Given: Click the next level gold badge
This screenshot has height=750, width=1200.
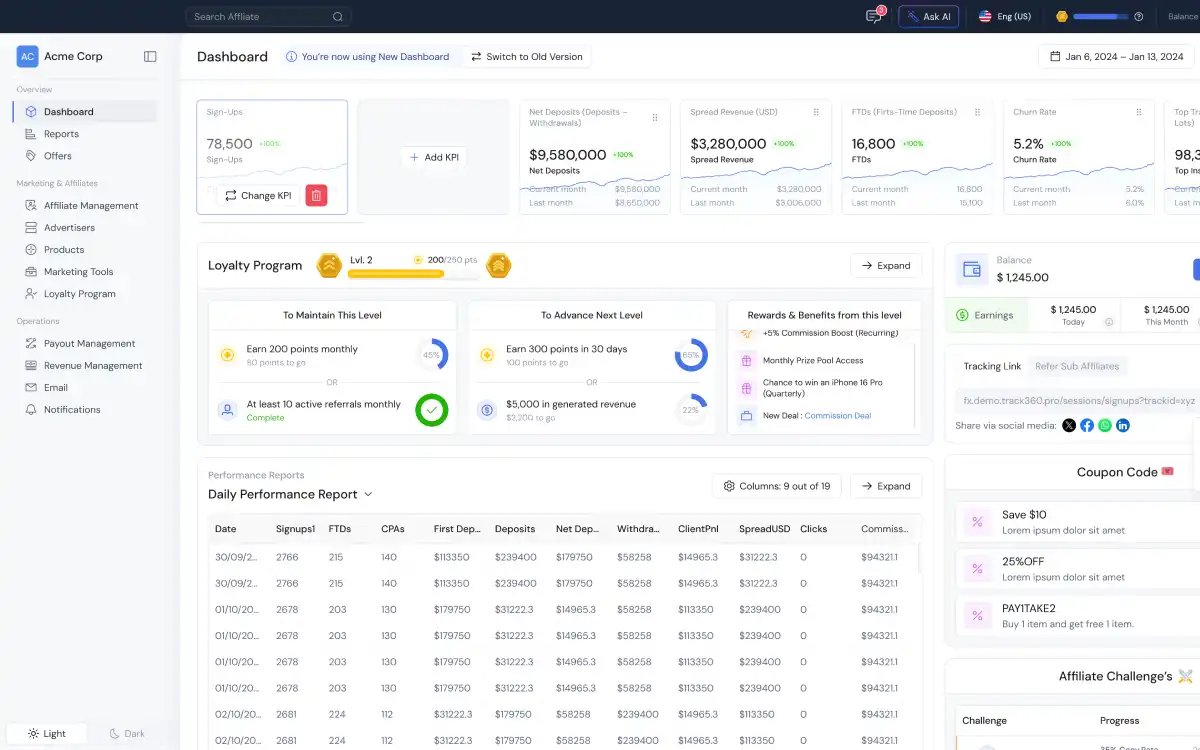Looking at the screenshot, I should tap(499, 265).
